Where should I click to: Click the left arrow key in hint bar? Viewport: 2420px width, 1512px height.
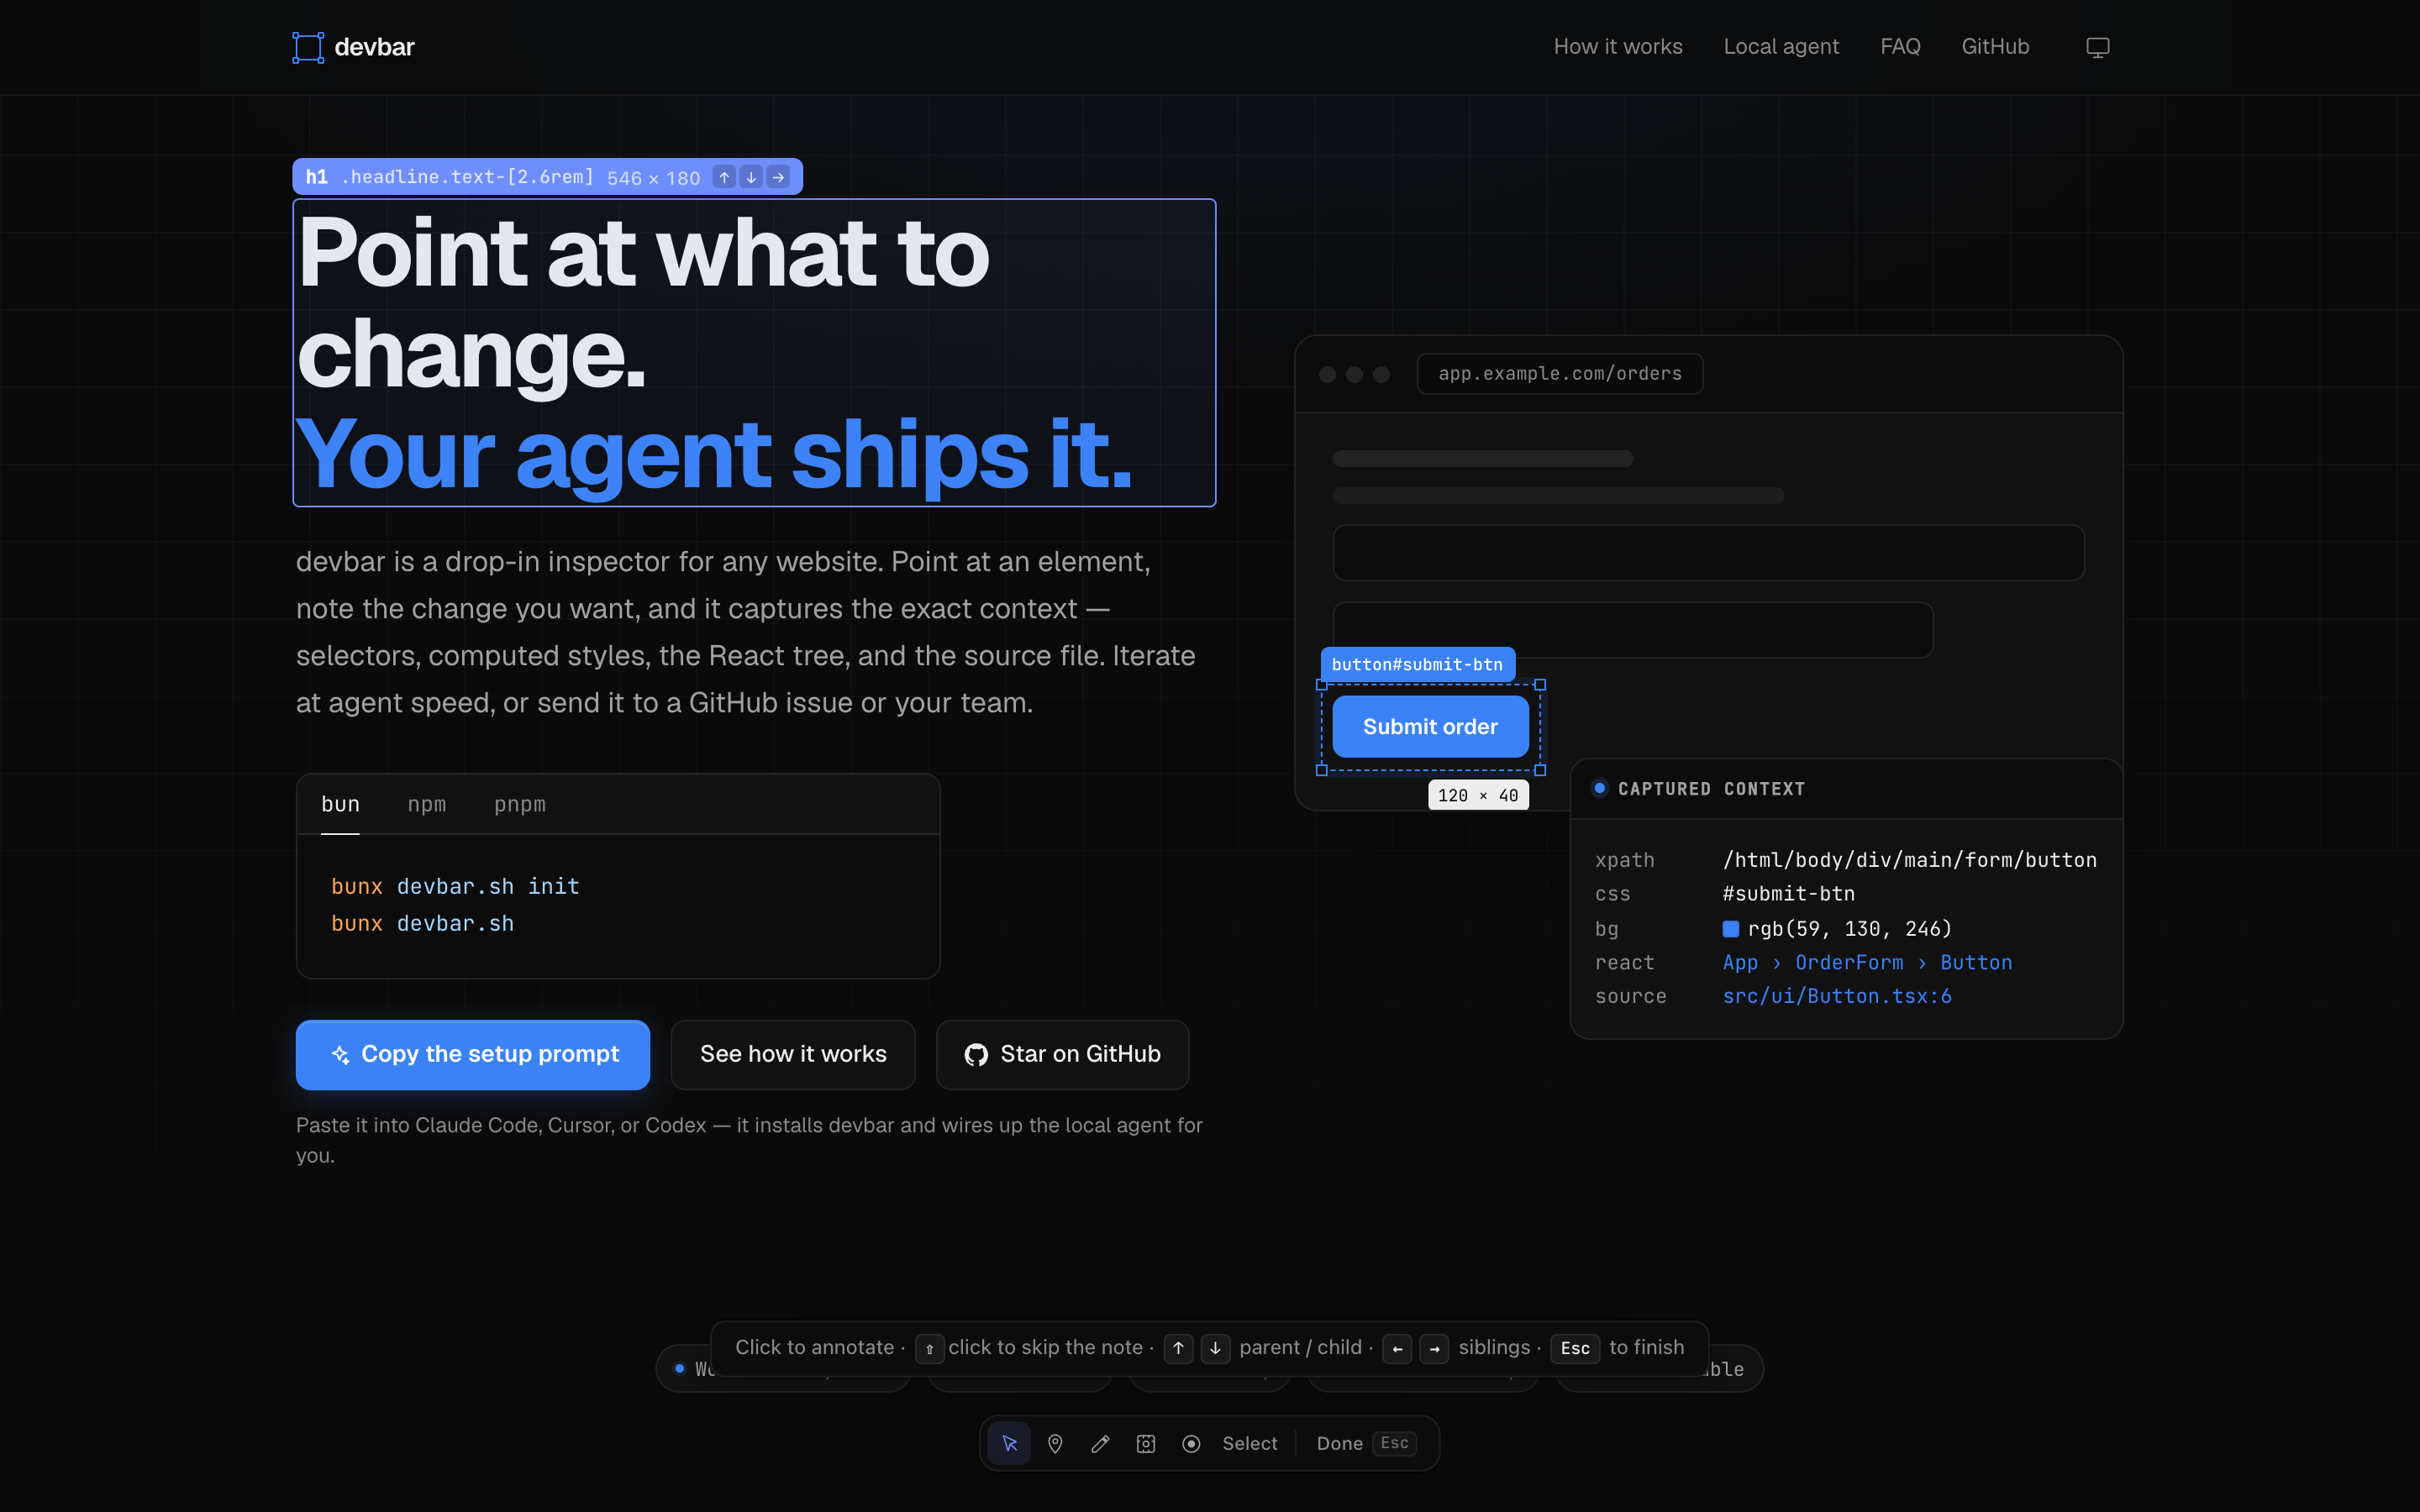[x=1397, y=1348]
